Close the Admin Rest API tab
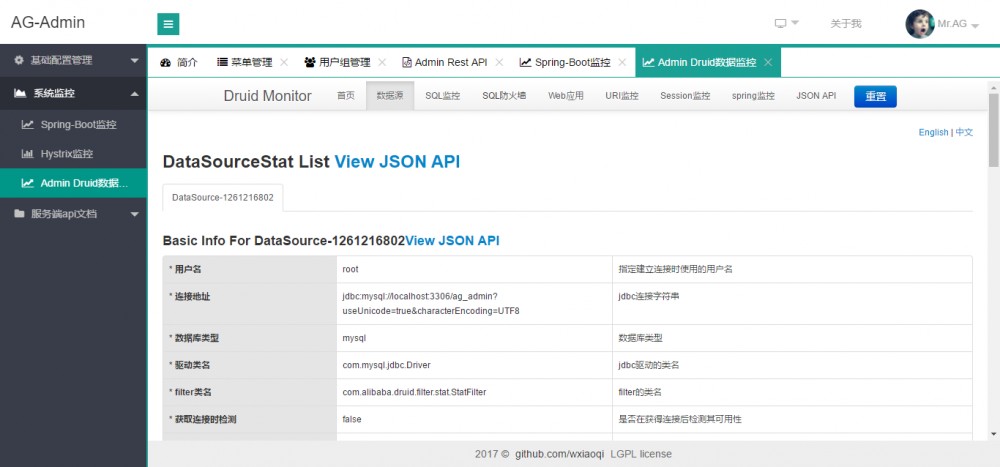 pos(499,63)
